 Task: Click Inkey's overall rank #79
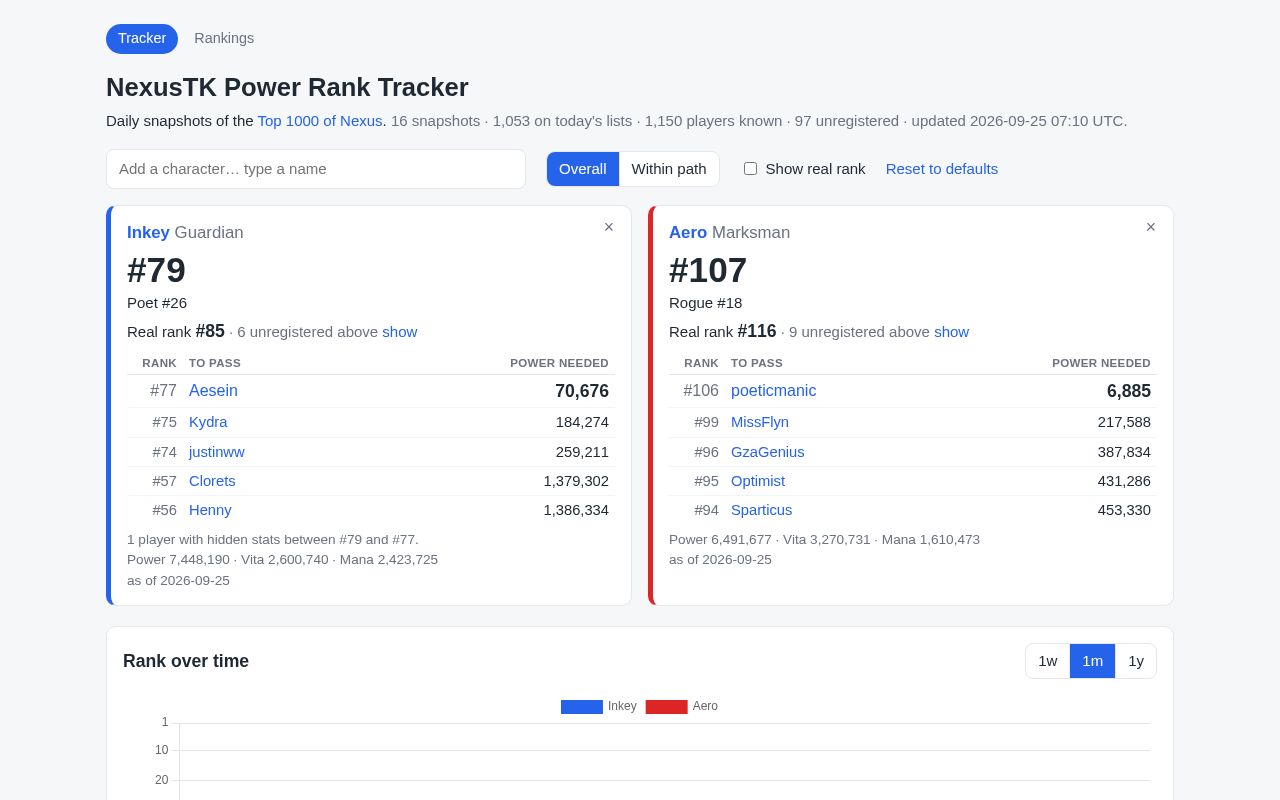[x=156, y=270]
